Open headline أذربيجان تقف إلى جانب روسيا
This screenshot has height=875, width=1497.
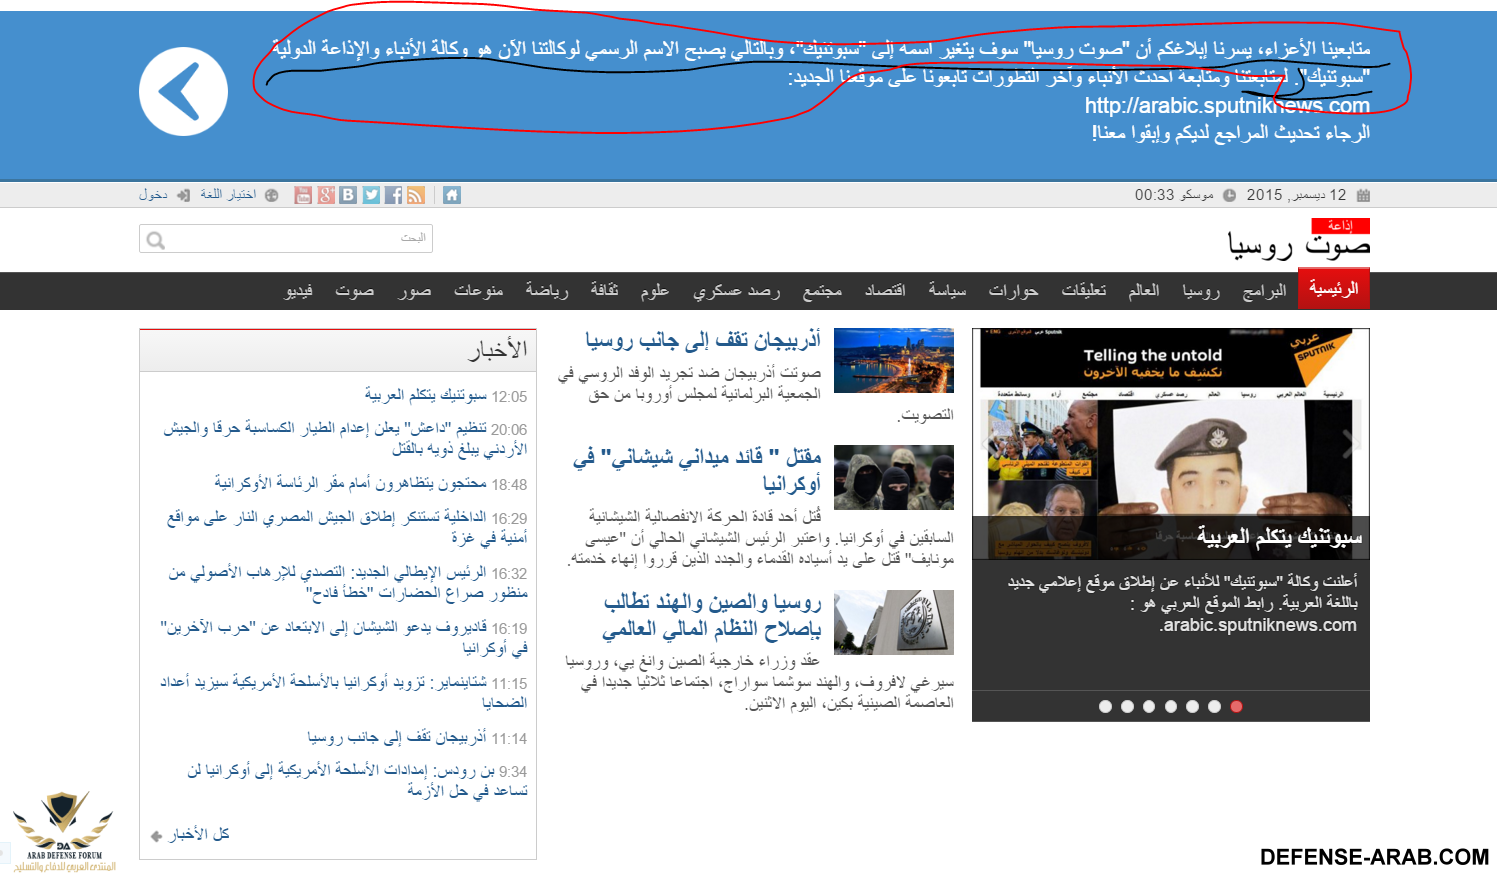(x=703, y=340)
